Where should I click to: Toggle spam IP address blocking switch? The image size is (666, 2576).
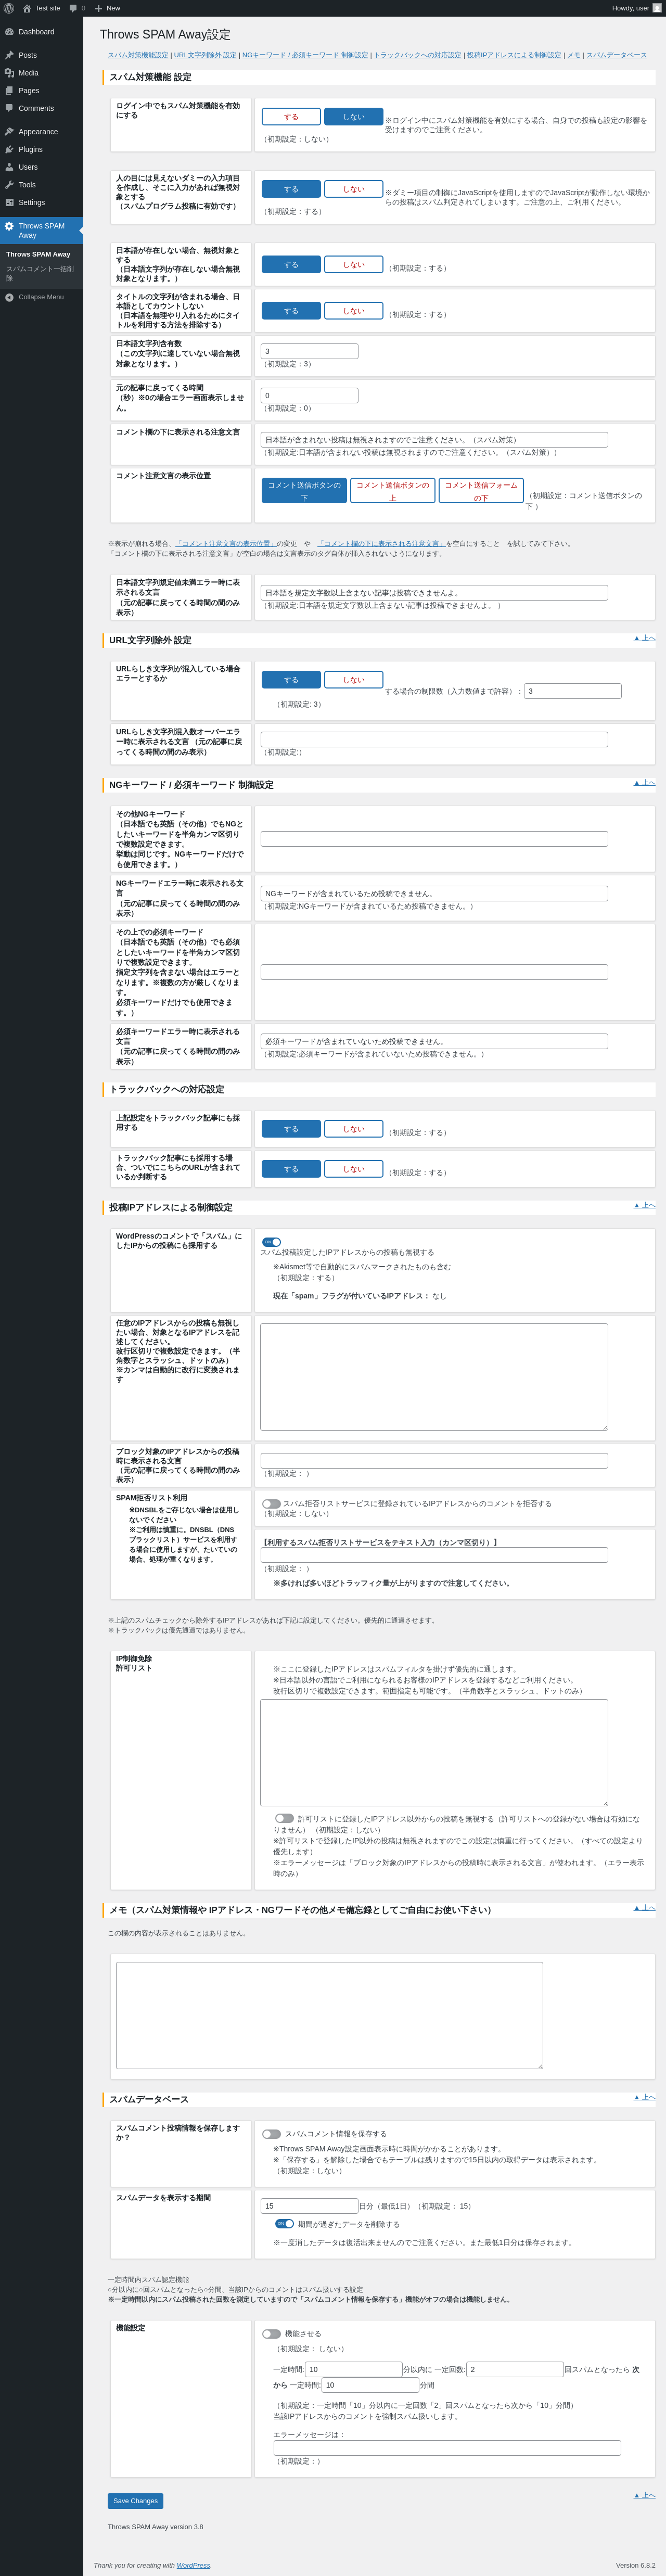point(272,1242)
